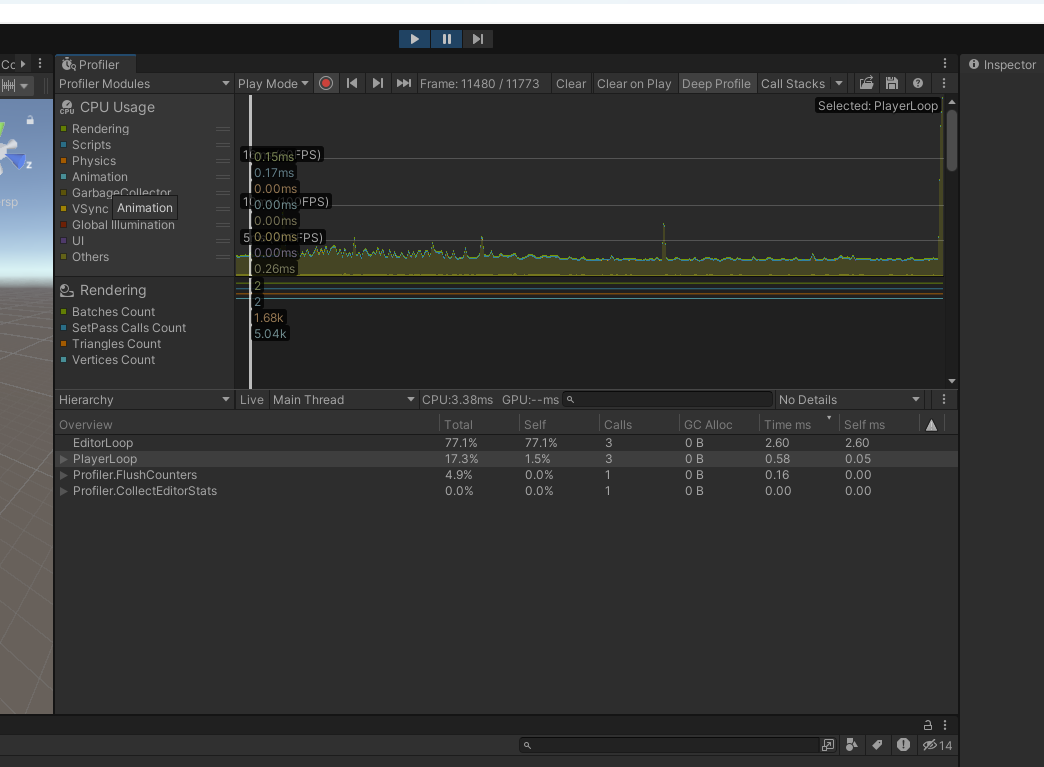
Task: Click Clear on Play option
Action: tap(634, 83)
